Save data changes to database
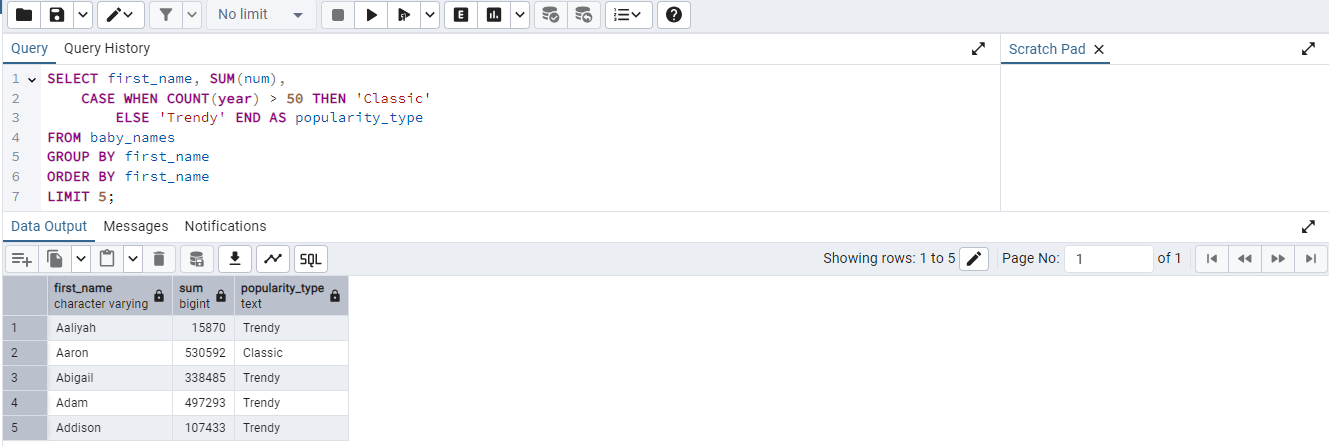This screenshot has height=446, width=1329. point(196,259)
